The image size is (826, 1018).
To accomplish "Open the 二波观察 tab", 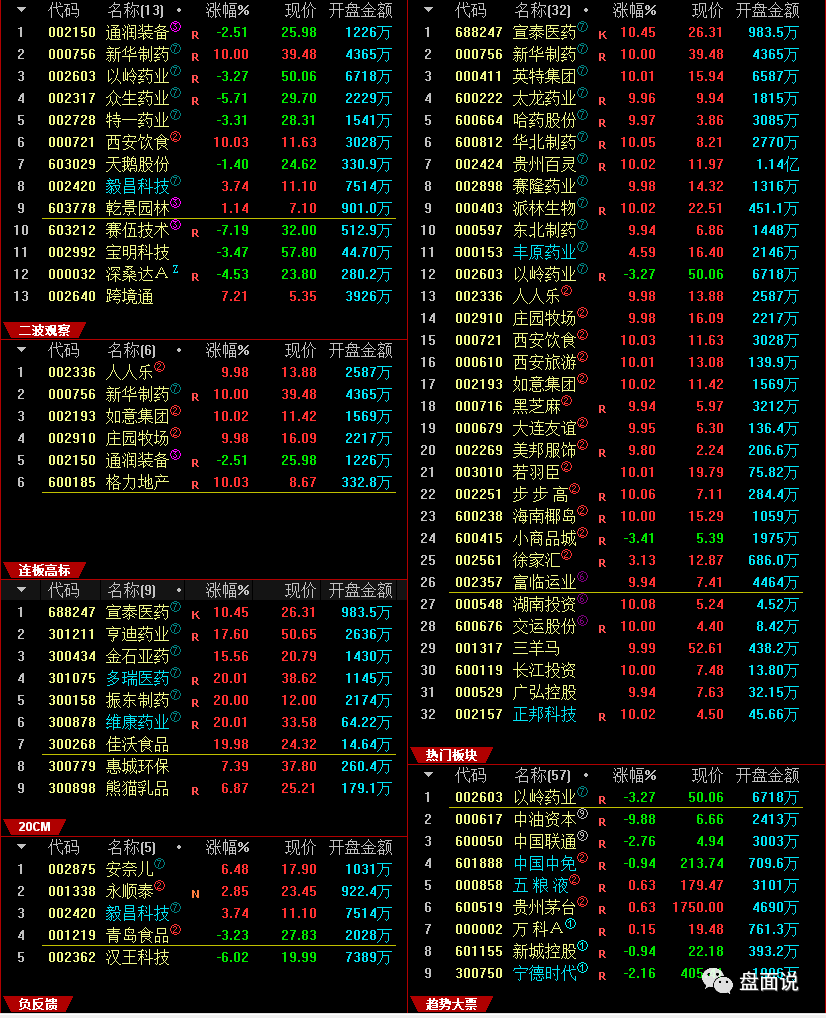I will pos(44,330).
